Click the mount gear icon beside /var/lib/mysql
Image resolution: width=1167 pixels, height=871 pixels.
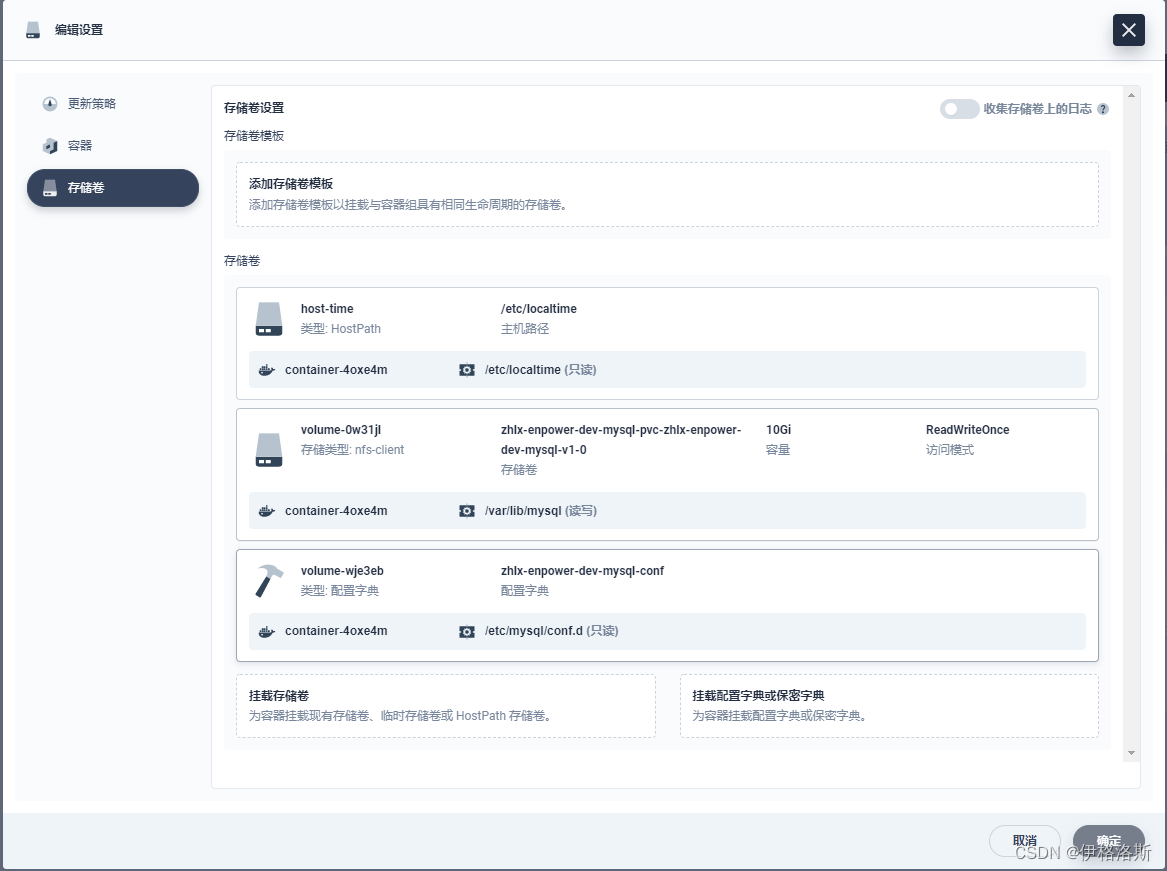point(466,511)
